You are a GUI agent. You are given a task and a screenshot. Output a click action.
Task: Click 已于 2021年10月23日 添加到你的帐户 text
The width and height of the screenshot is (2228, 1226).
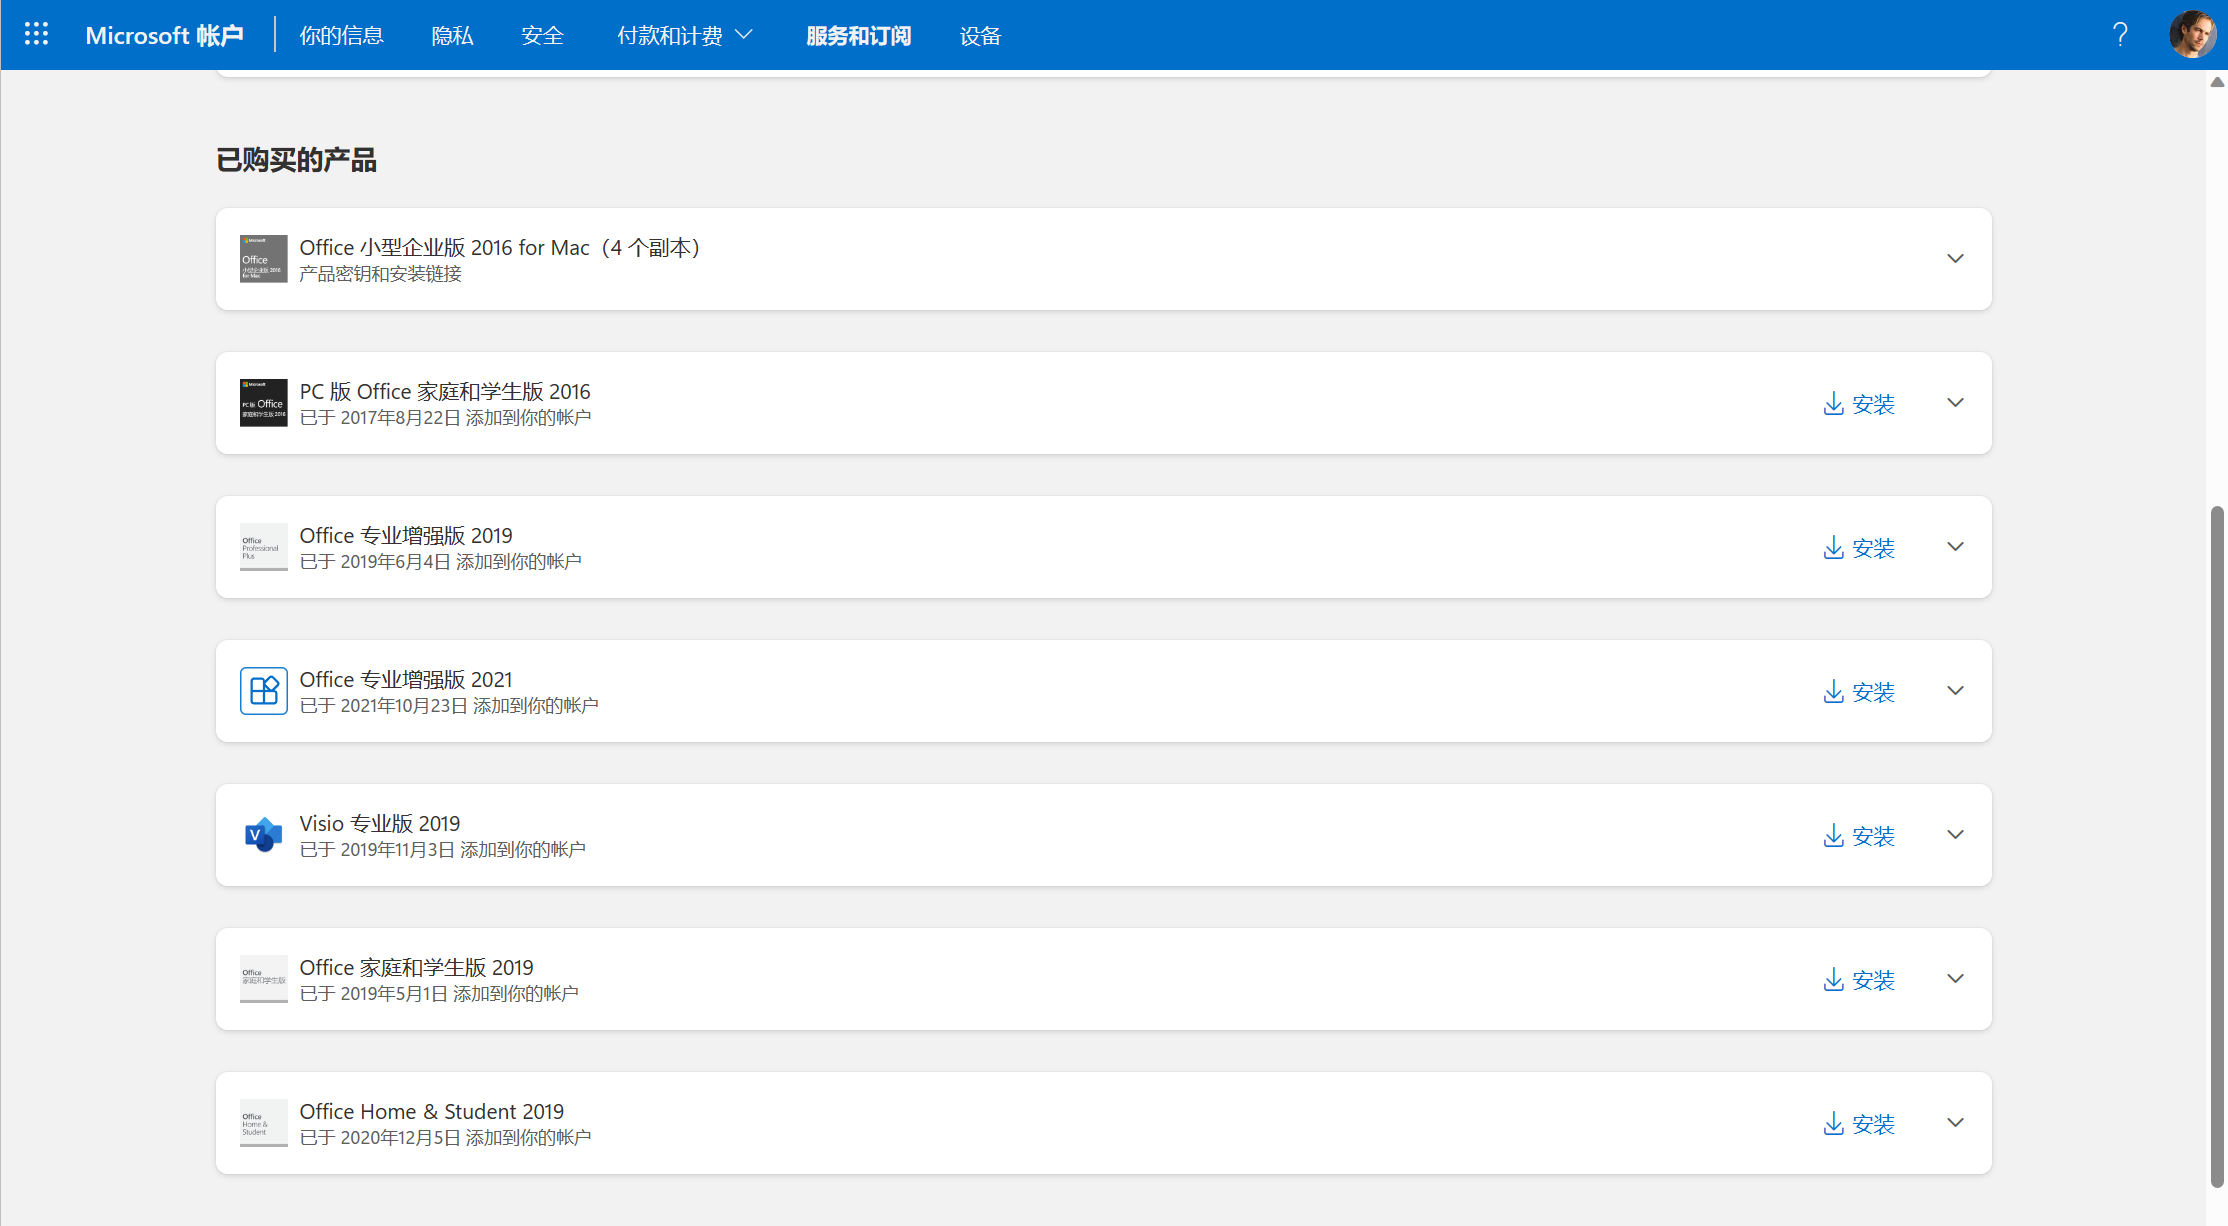click(x=449, y=706)
